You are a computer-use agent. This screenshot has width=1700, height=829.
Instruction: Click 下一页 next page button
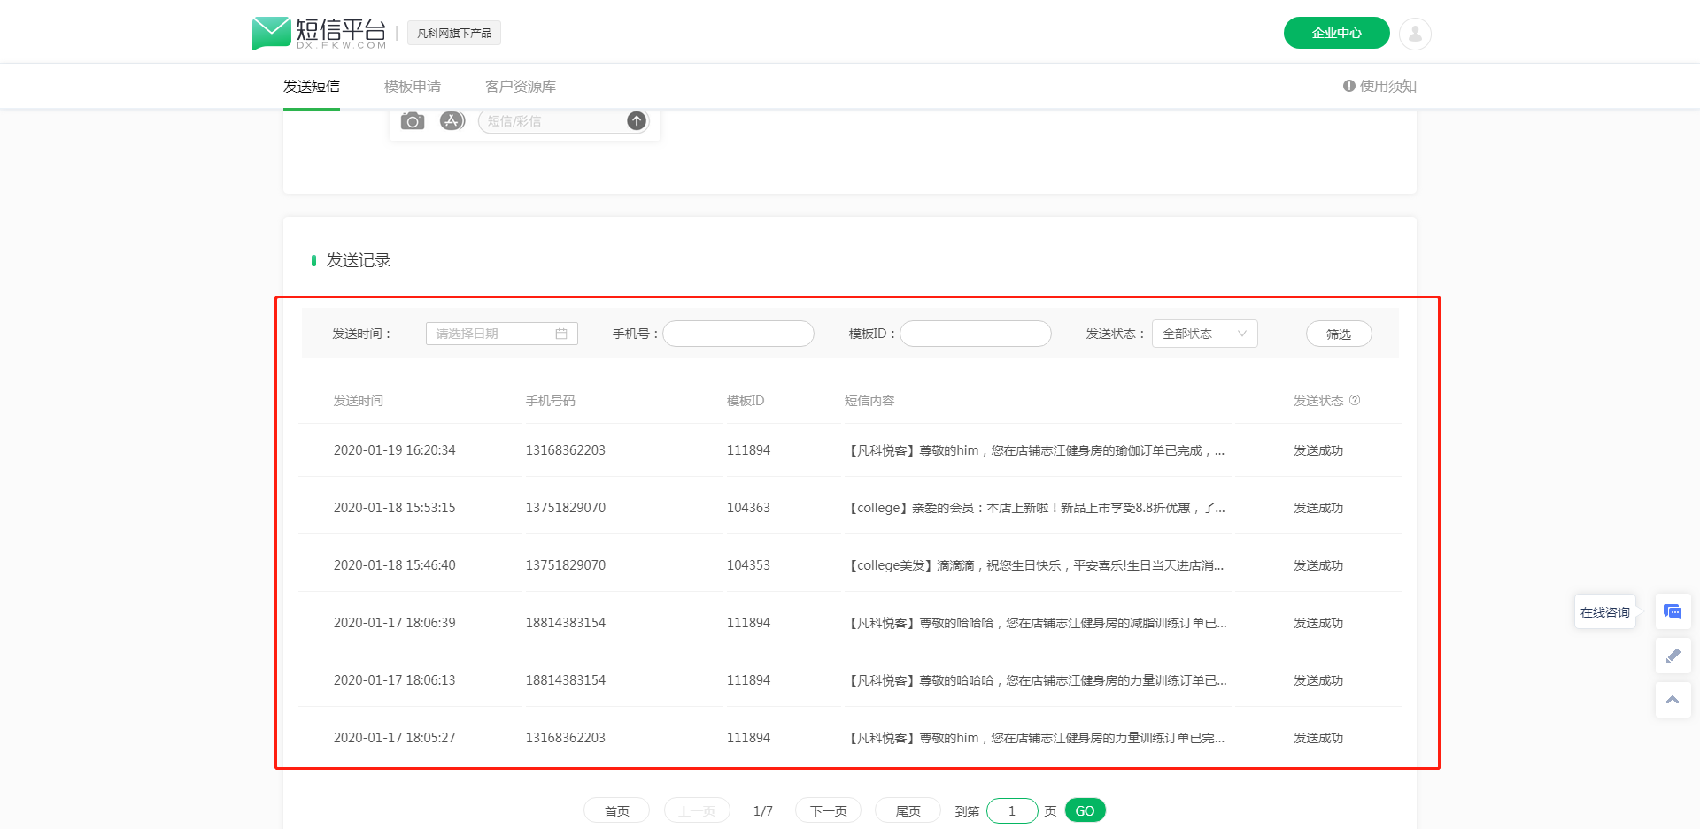click(x=828, y=811)
